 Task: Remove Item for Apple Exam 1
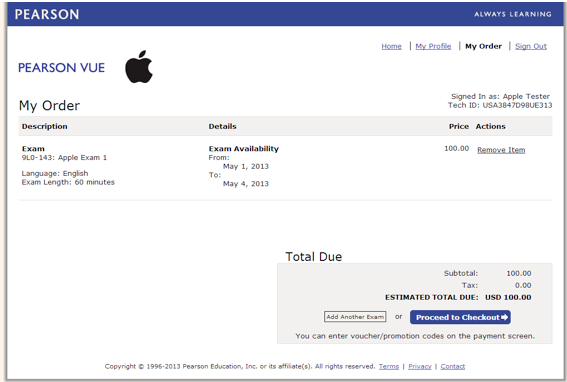pos(501,150)
